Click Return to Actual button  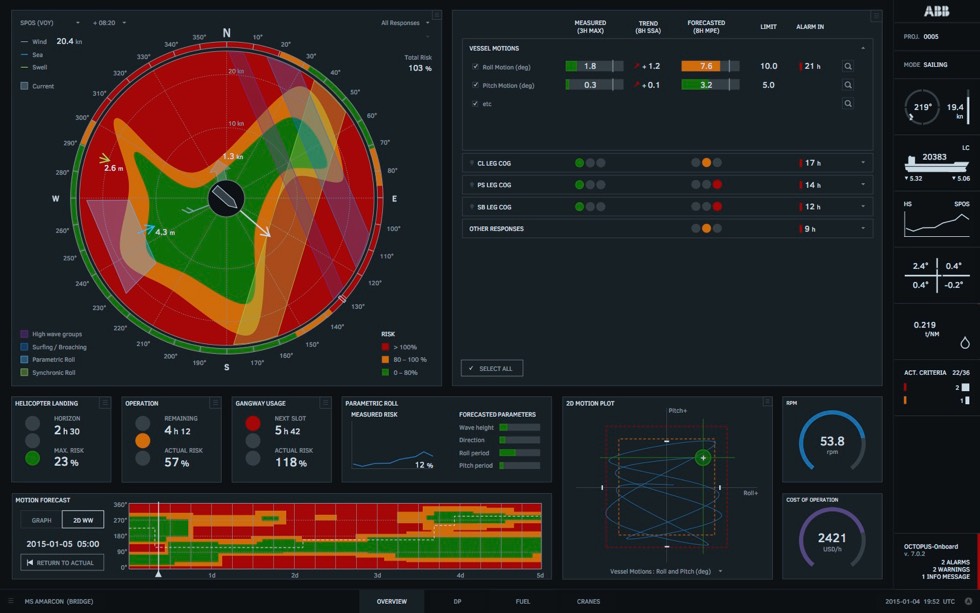coord(62,562)
